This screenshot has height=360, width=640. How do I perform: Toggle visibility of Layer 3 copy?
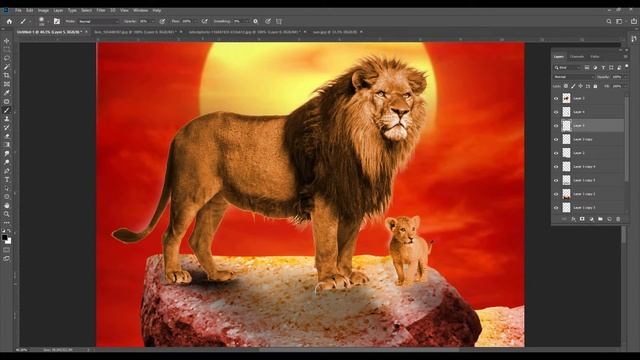click(556, 140)
